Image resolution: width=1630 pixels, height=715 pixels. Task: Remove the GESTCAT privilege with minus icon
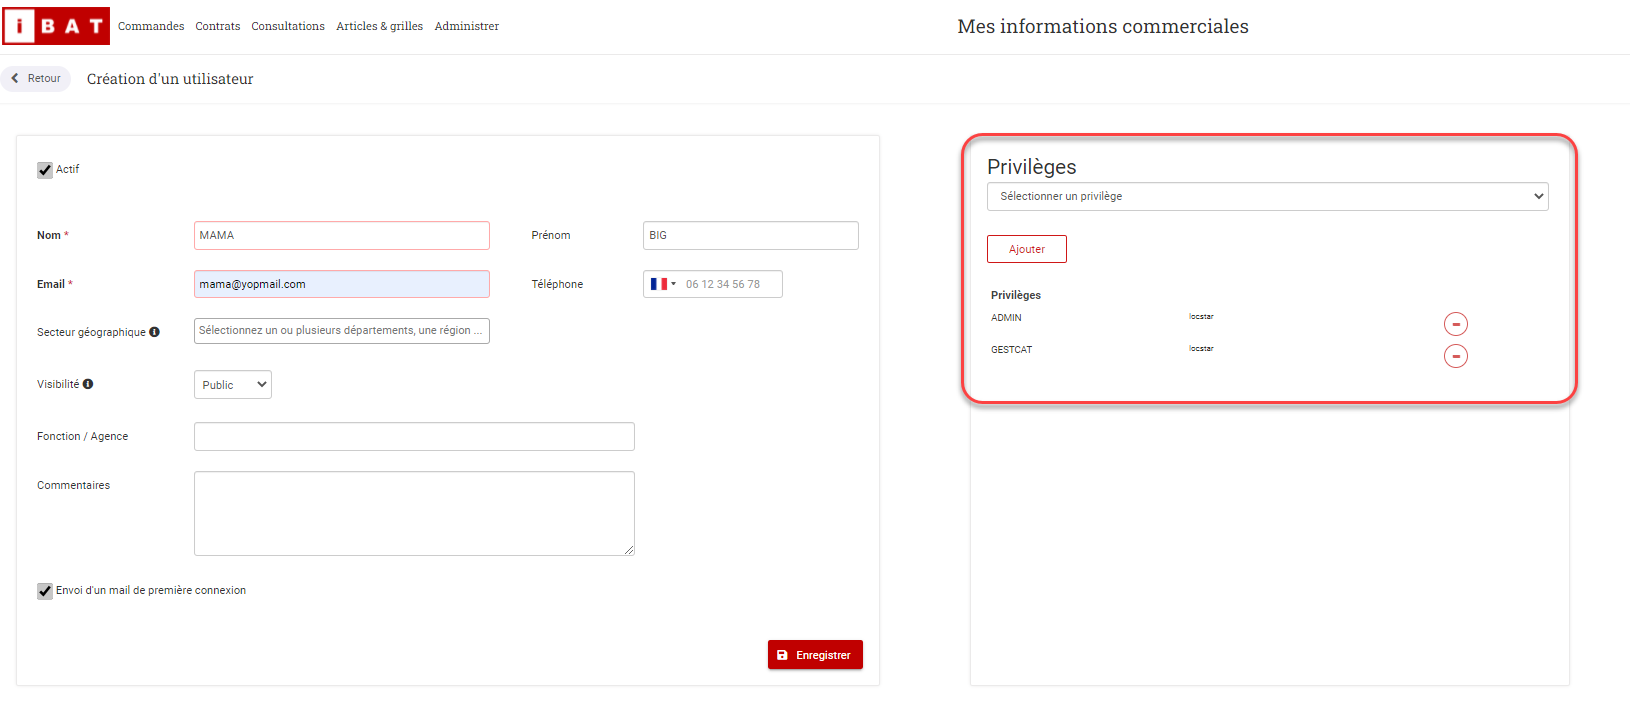pyautogui.click(x=1455, y=356)
